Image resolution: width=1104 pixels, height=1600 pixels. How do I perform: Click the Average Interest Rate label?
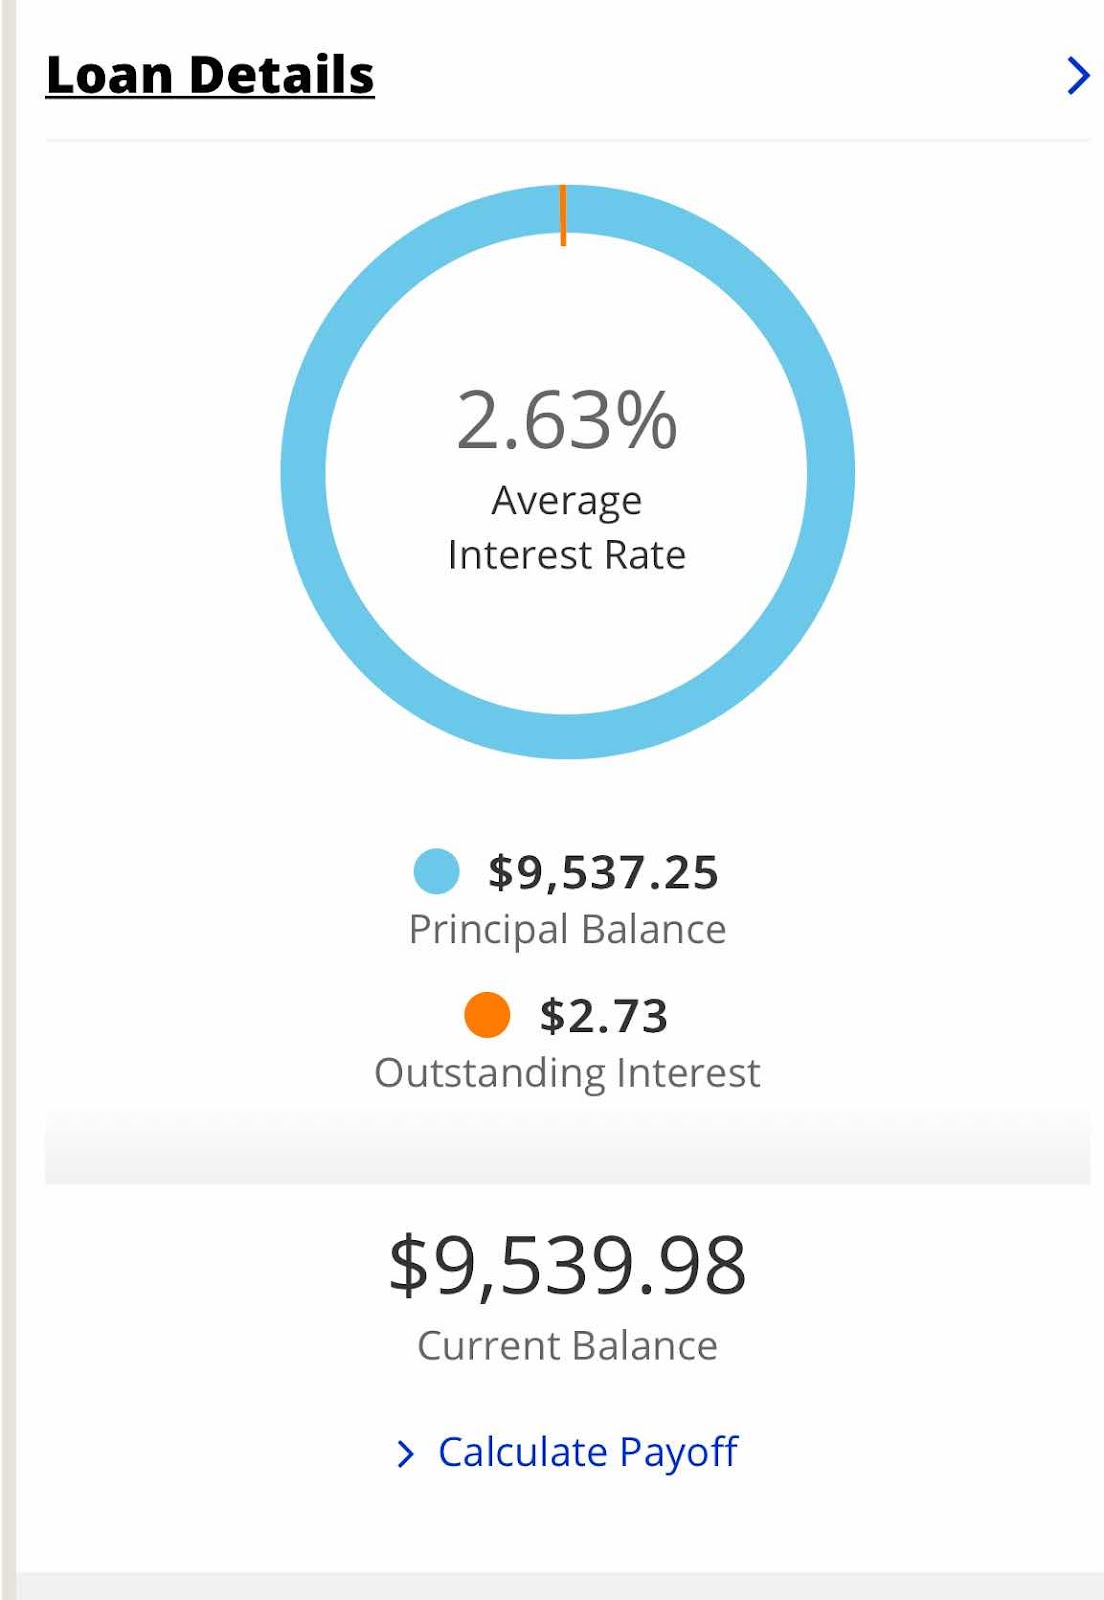pyautogui.click(x=567, y=527)
